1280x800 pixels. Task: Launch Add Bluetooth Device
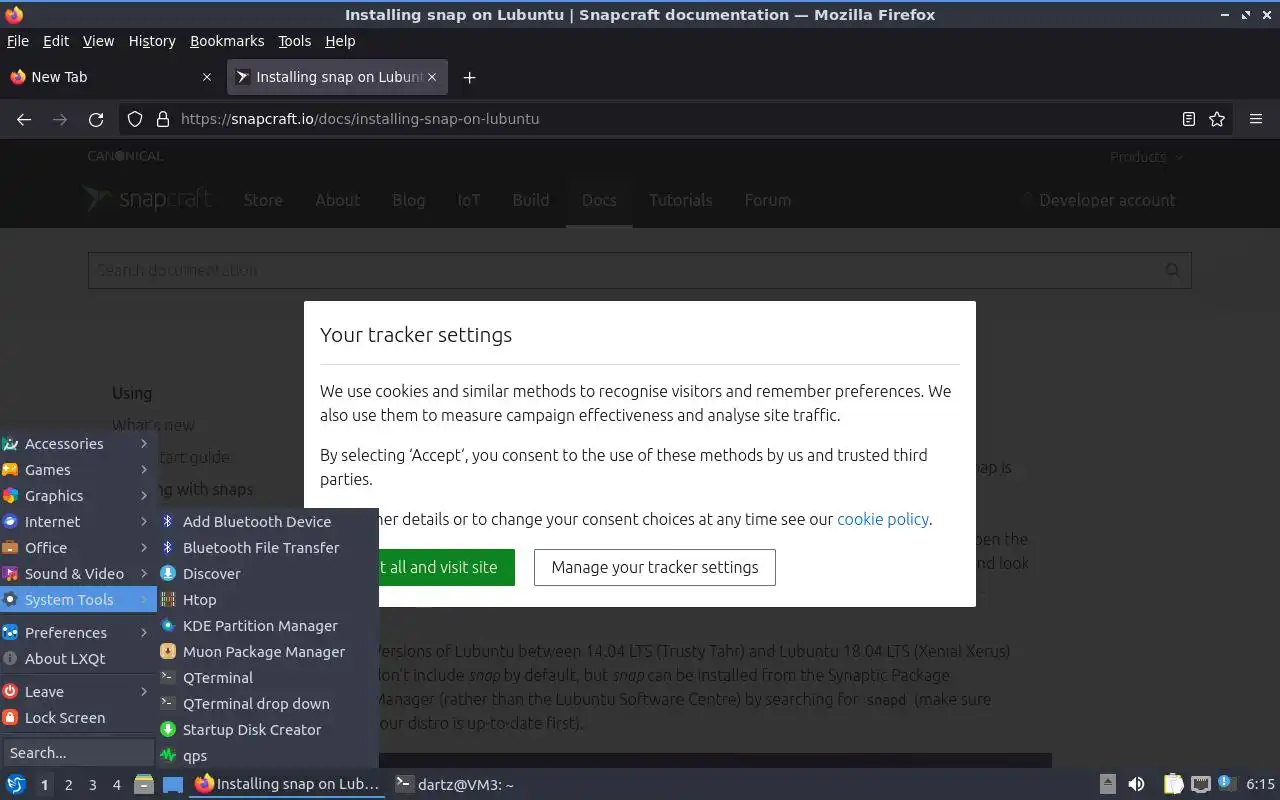tap(267, 521)
